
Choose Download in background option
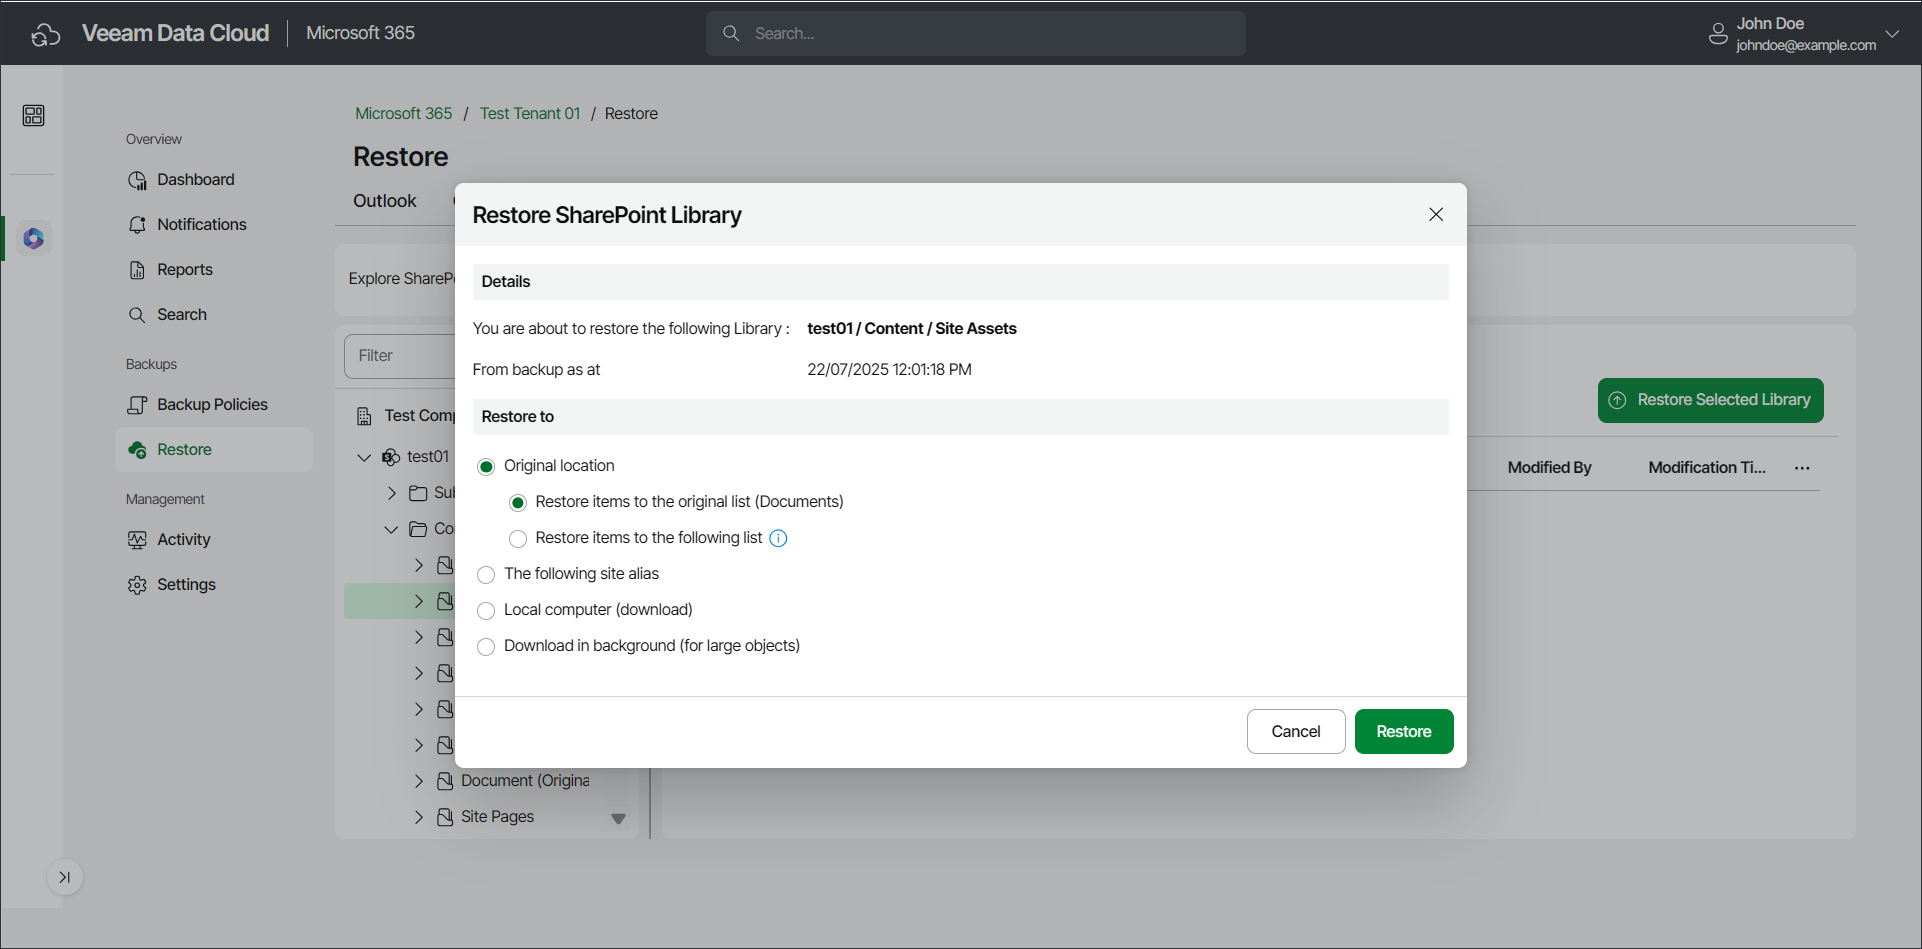pyautogui.click(x=486, y=647)
